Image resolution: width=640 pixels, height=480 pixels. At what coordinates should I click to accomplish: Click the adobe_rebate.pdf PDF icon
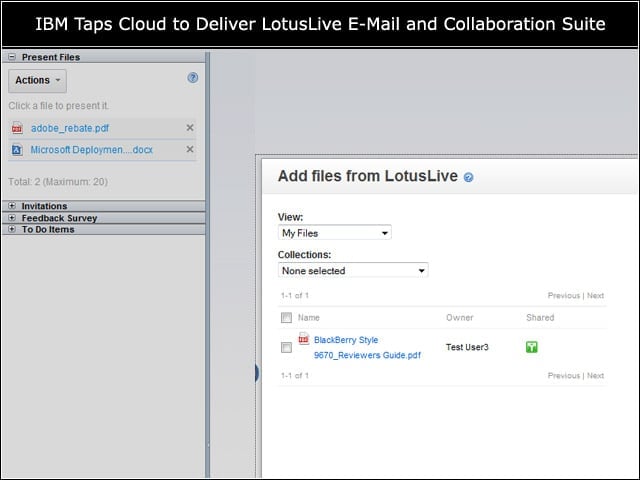click(17, 128)
